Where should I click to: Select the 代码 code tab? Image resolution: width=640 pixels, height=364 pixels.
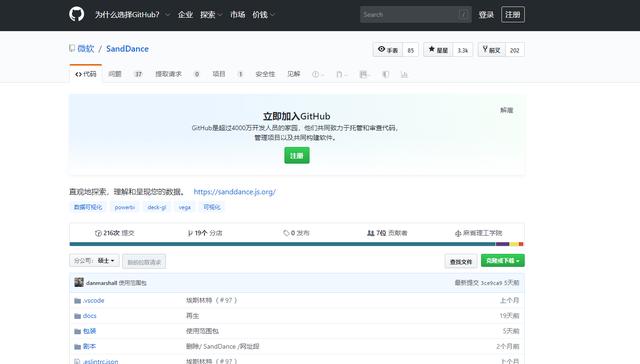86,74
